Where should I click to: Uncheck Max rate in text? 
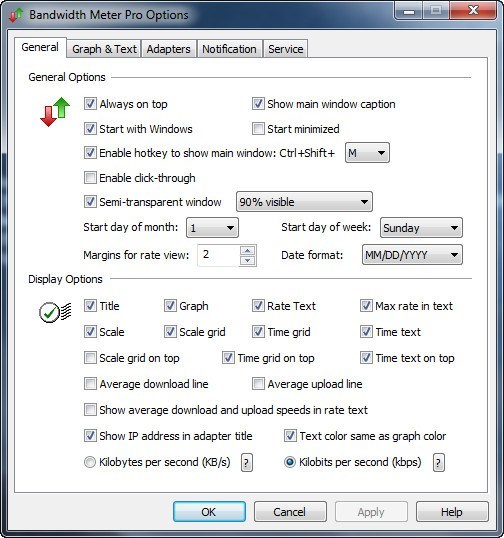[366, 306]
